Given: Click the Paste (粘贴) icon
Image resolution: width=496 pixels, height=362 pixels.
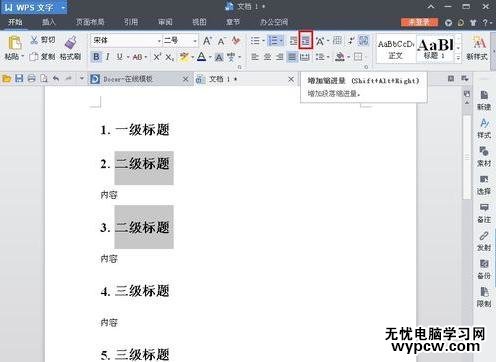Looking at the screenshot, I should [x=14, y=43].
